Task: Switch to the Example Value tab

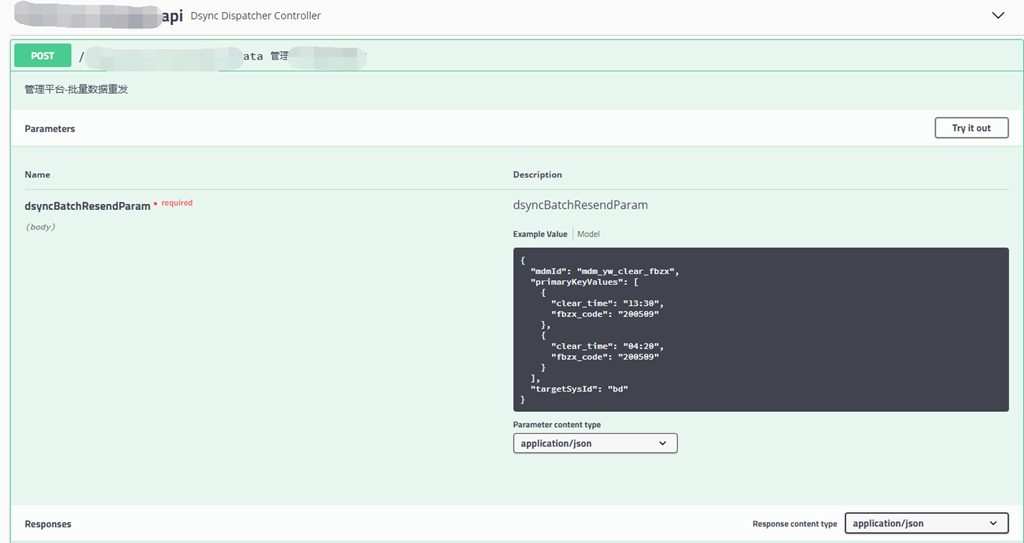Action: (540, 234)
